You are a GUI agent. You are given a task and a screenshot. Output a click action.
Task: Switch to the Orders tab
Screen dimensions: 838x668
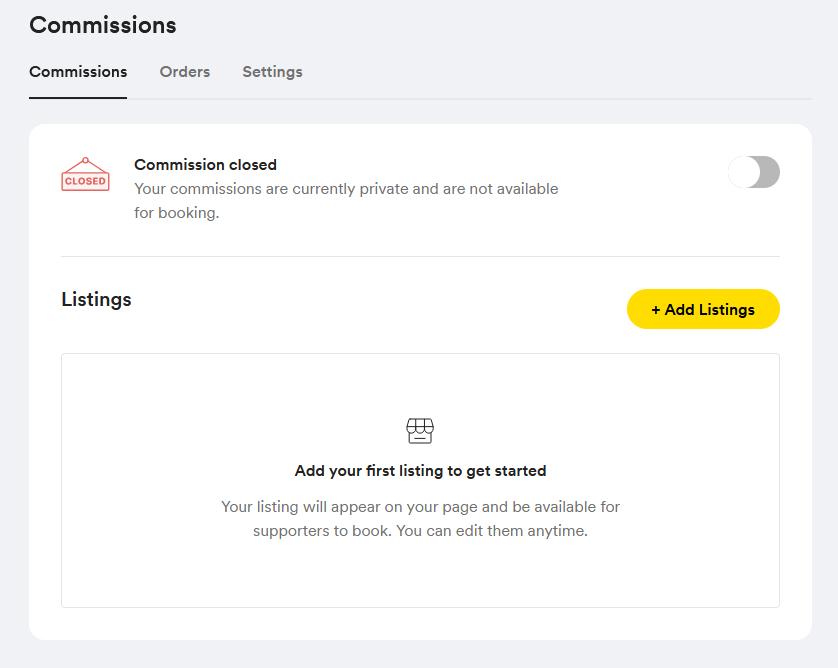[x=185, y=72]
